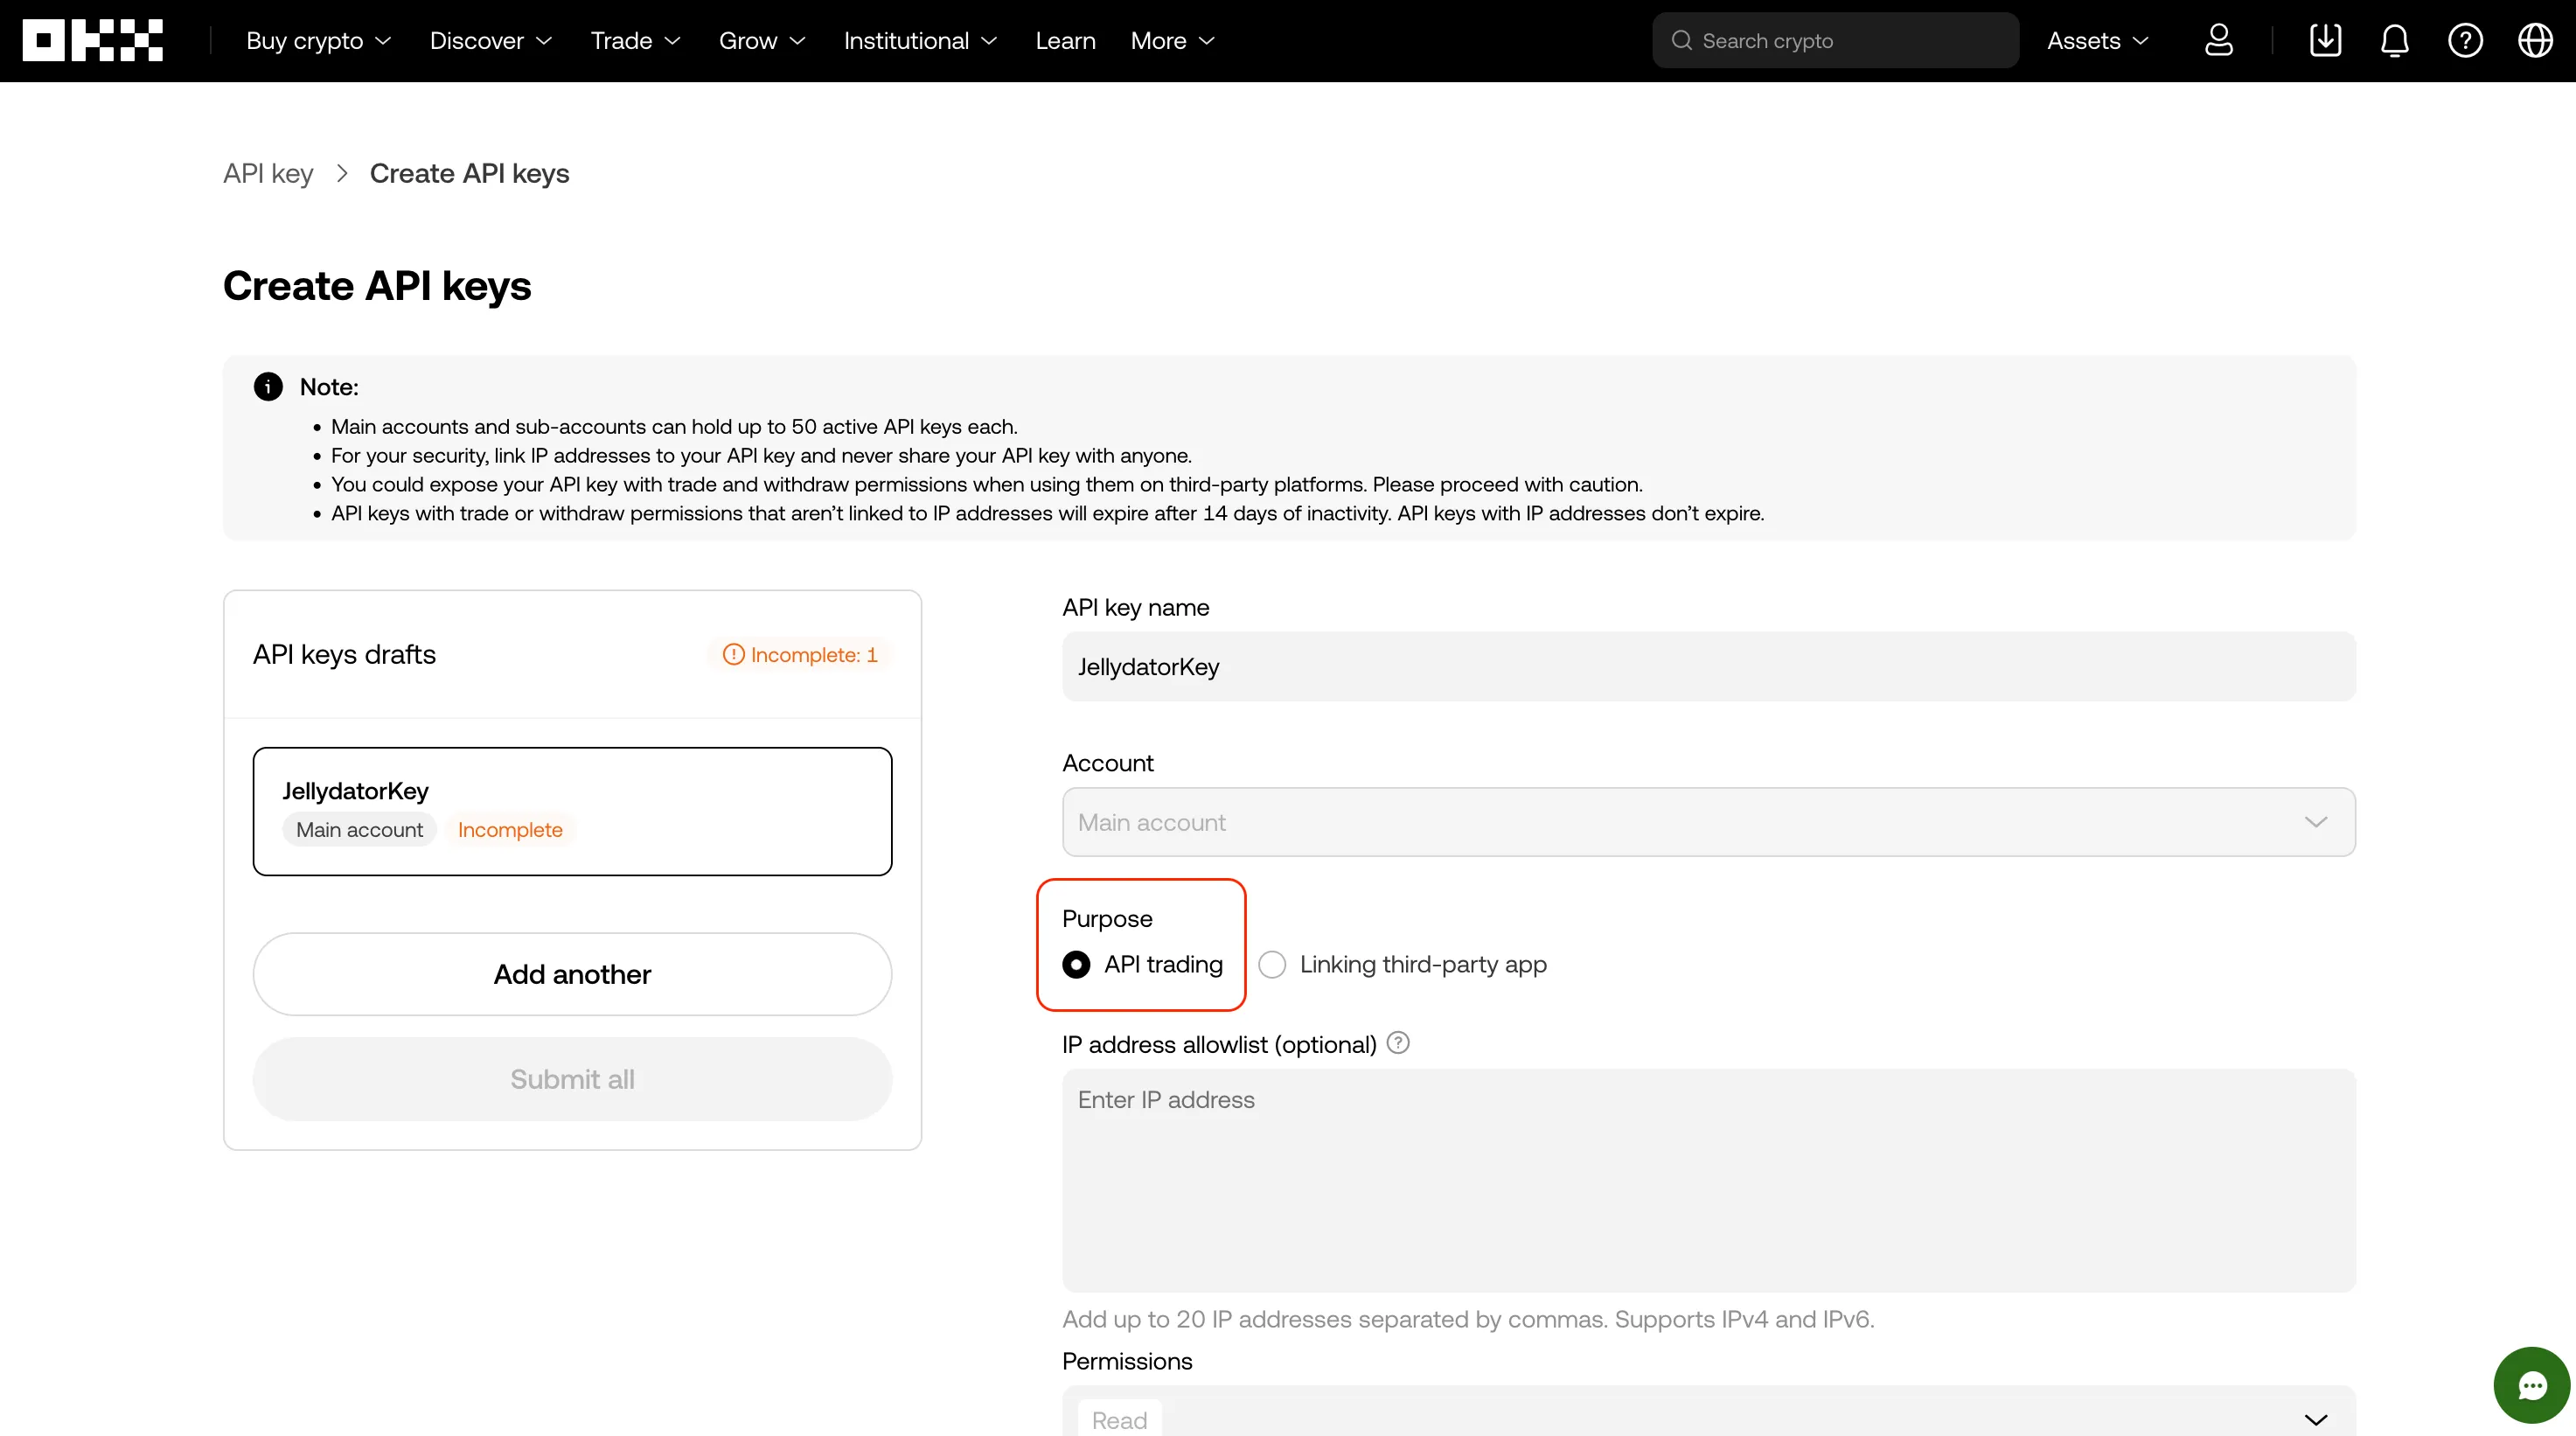
Task: Open the live chat support bubble
Action: [2531, 1385]
